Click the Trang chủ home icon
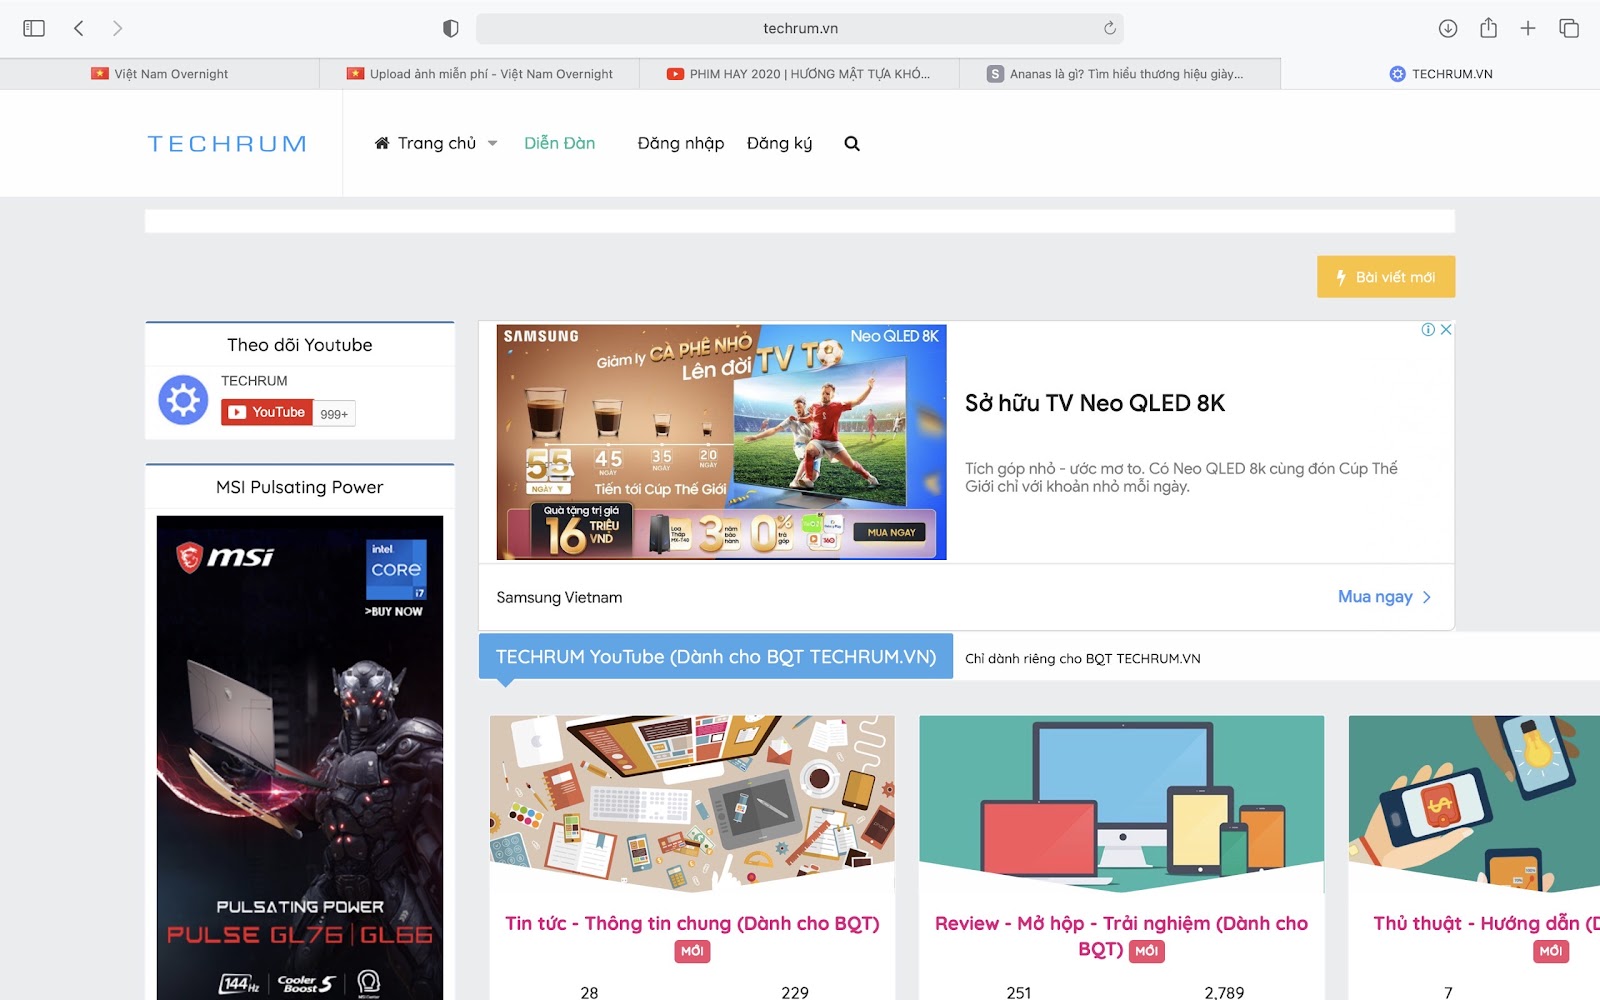 (x=382, y=143)
